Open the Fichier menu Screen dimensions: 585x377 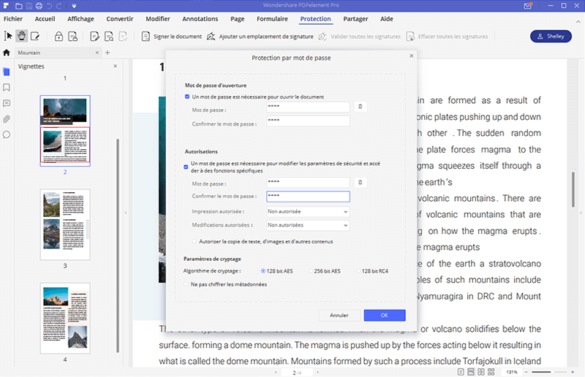pos(13,19)
